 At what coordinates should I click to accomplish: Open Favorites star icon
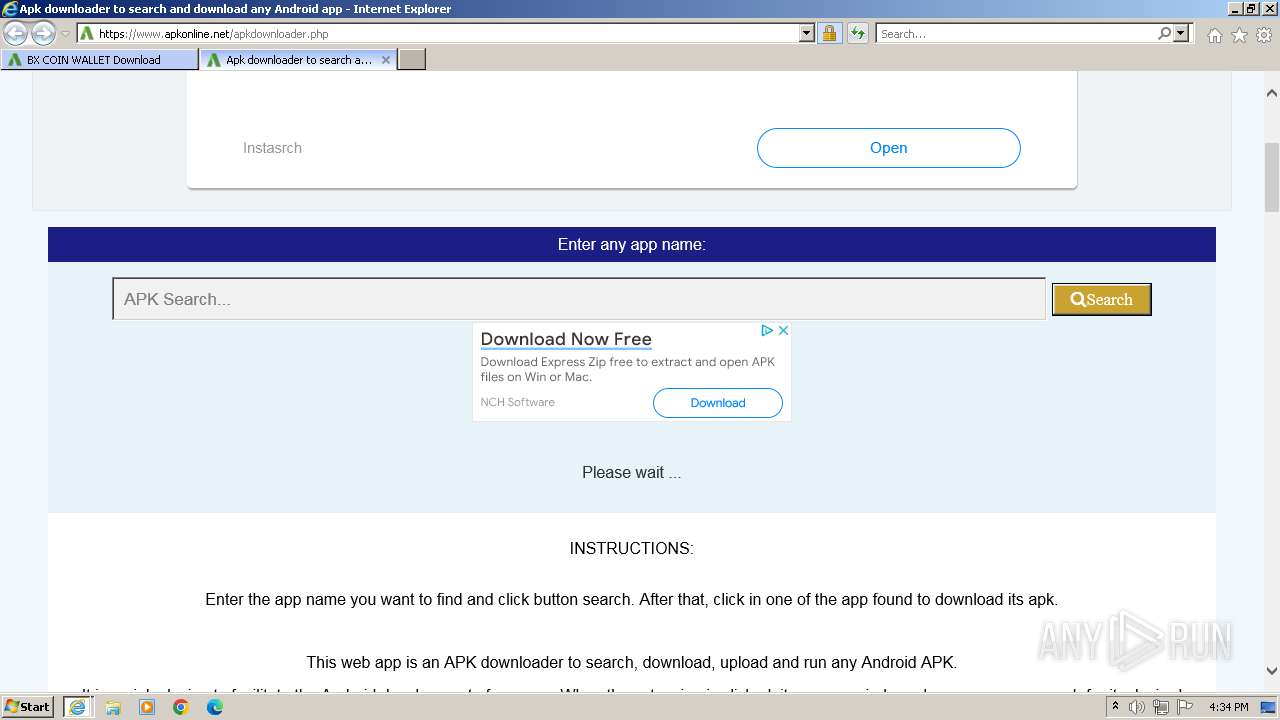(1239, 35)
